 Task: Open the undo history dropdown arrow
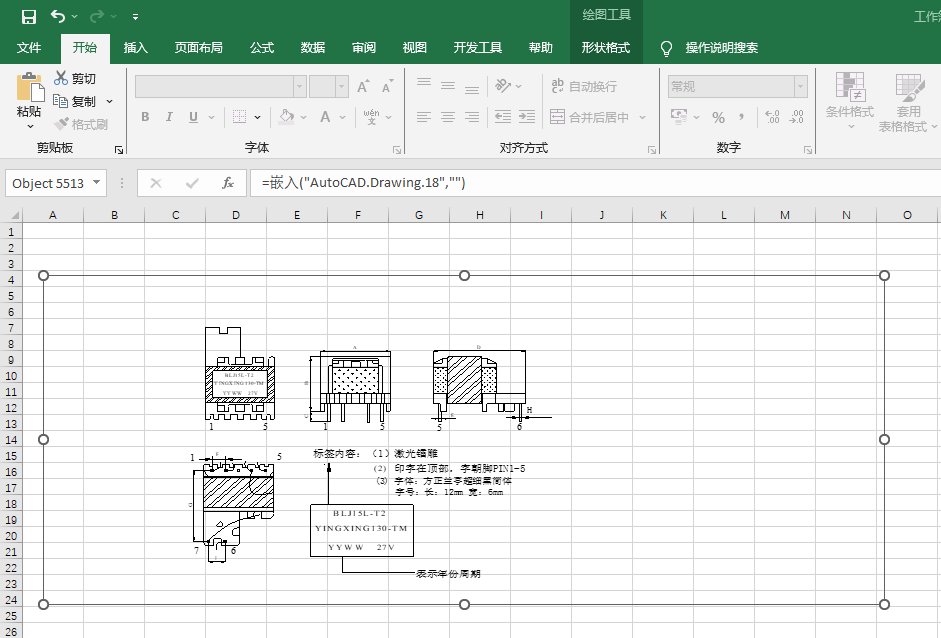coord(74,17)
